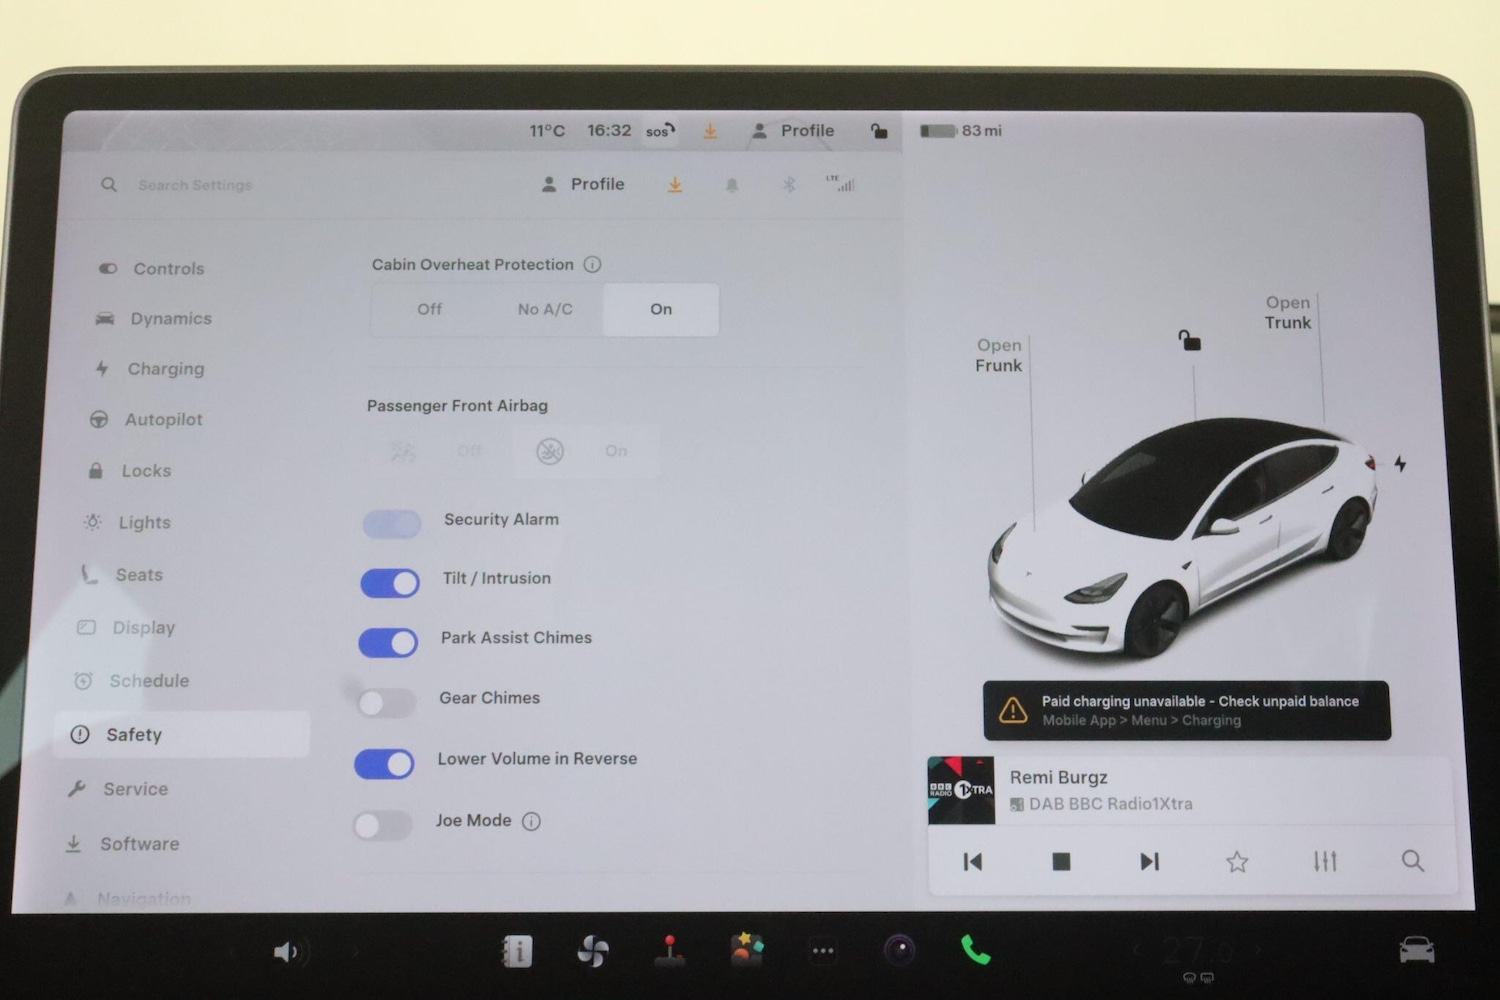Open the Autopilot settings category

[x=163, y=419]
